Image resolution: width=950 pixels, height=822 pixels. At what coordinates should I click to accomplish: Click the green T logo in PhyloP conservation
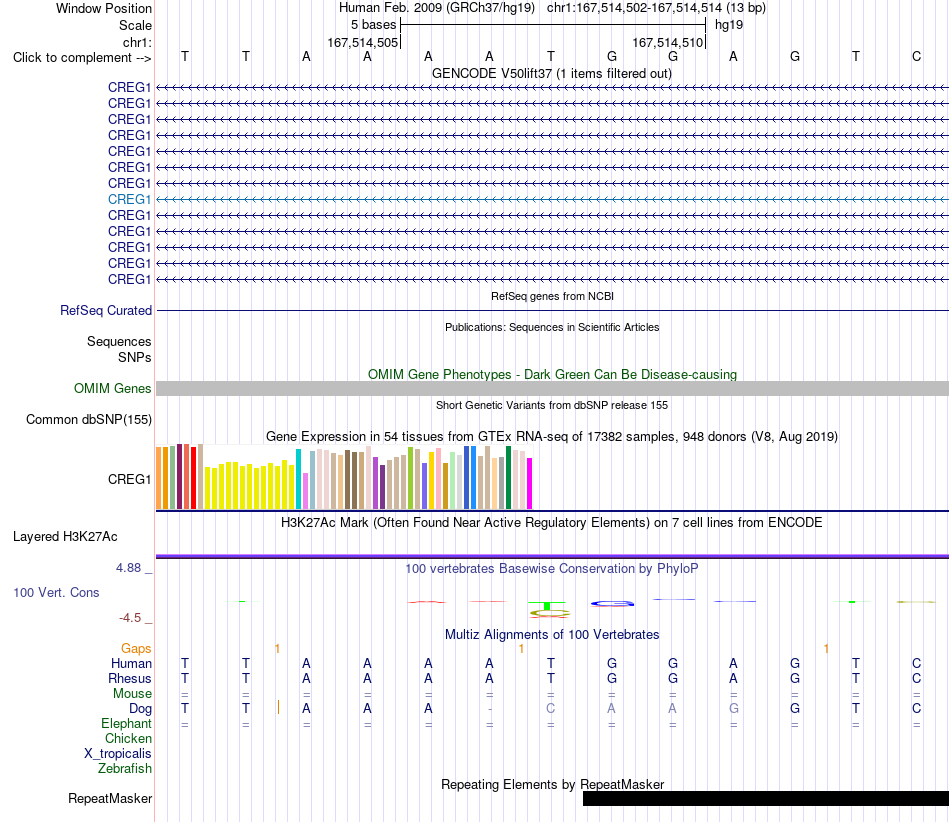(x=547, y=606)
